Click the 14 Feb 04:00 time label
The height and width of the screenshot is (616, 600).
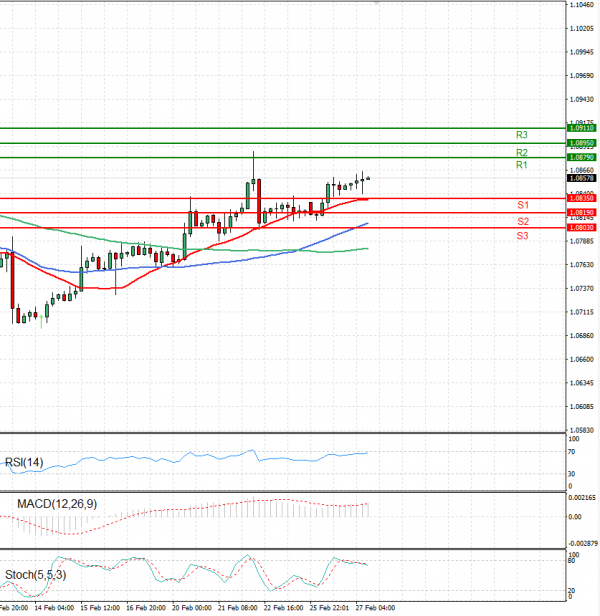pyautogui.click(x=54, y=608)
